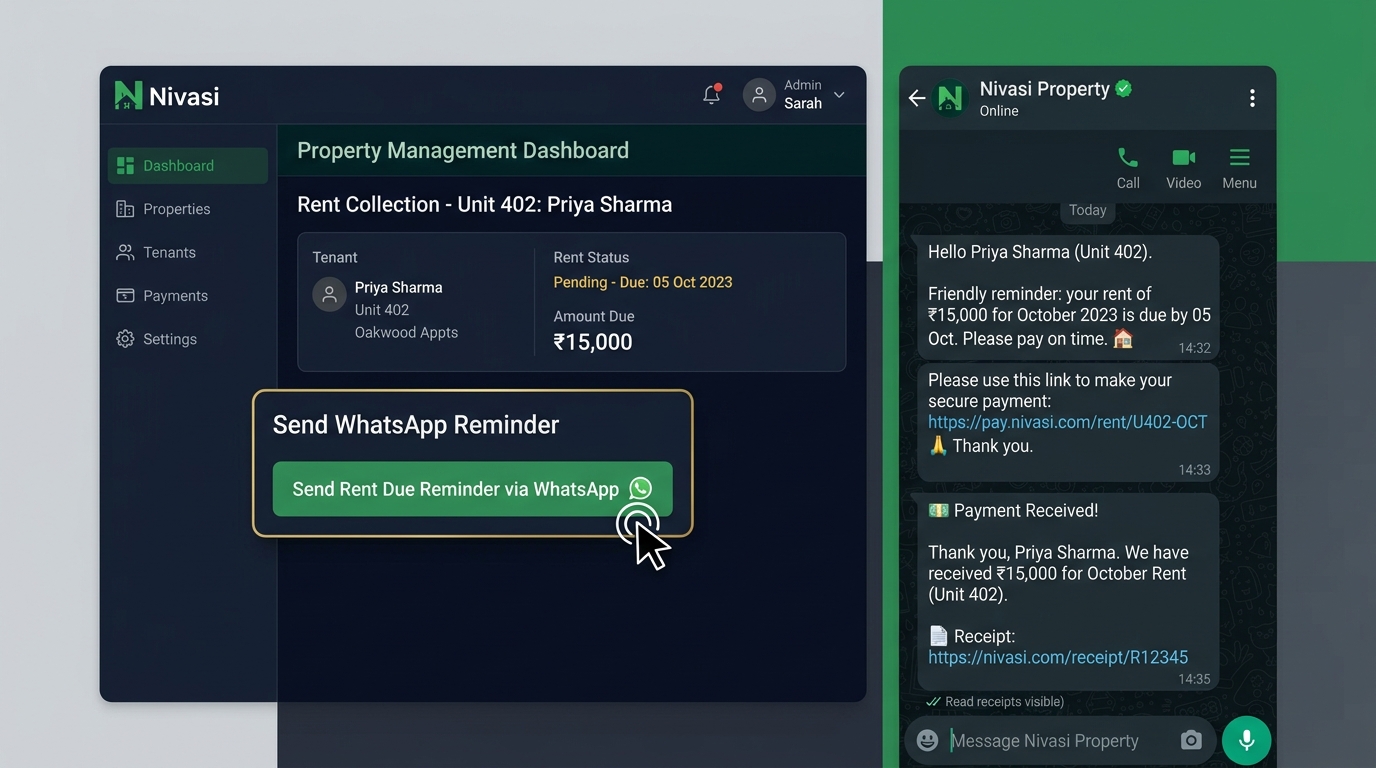
Task: Open Payments from the sidebar
Action: pos(162,296)
